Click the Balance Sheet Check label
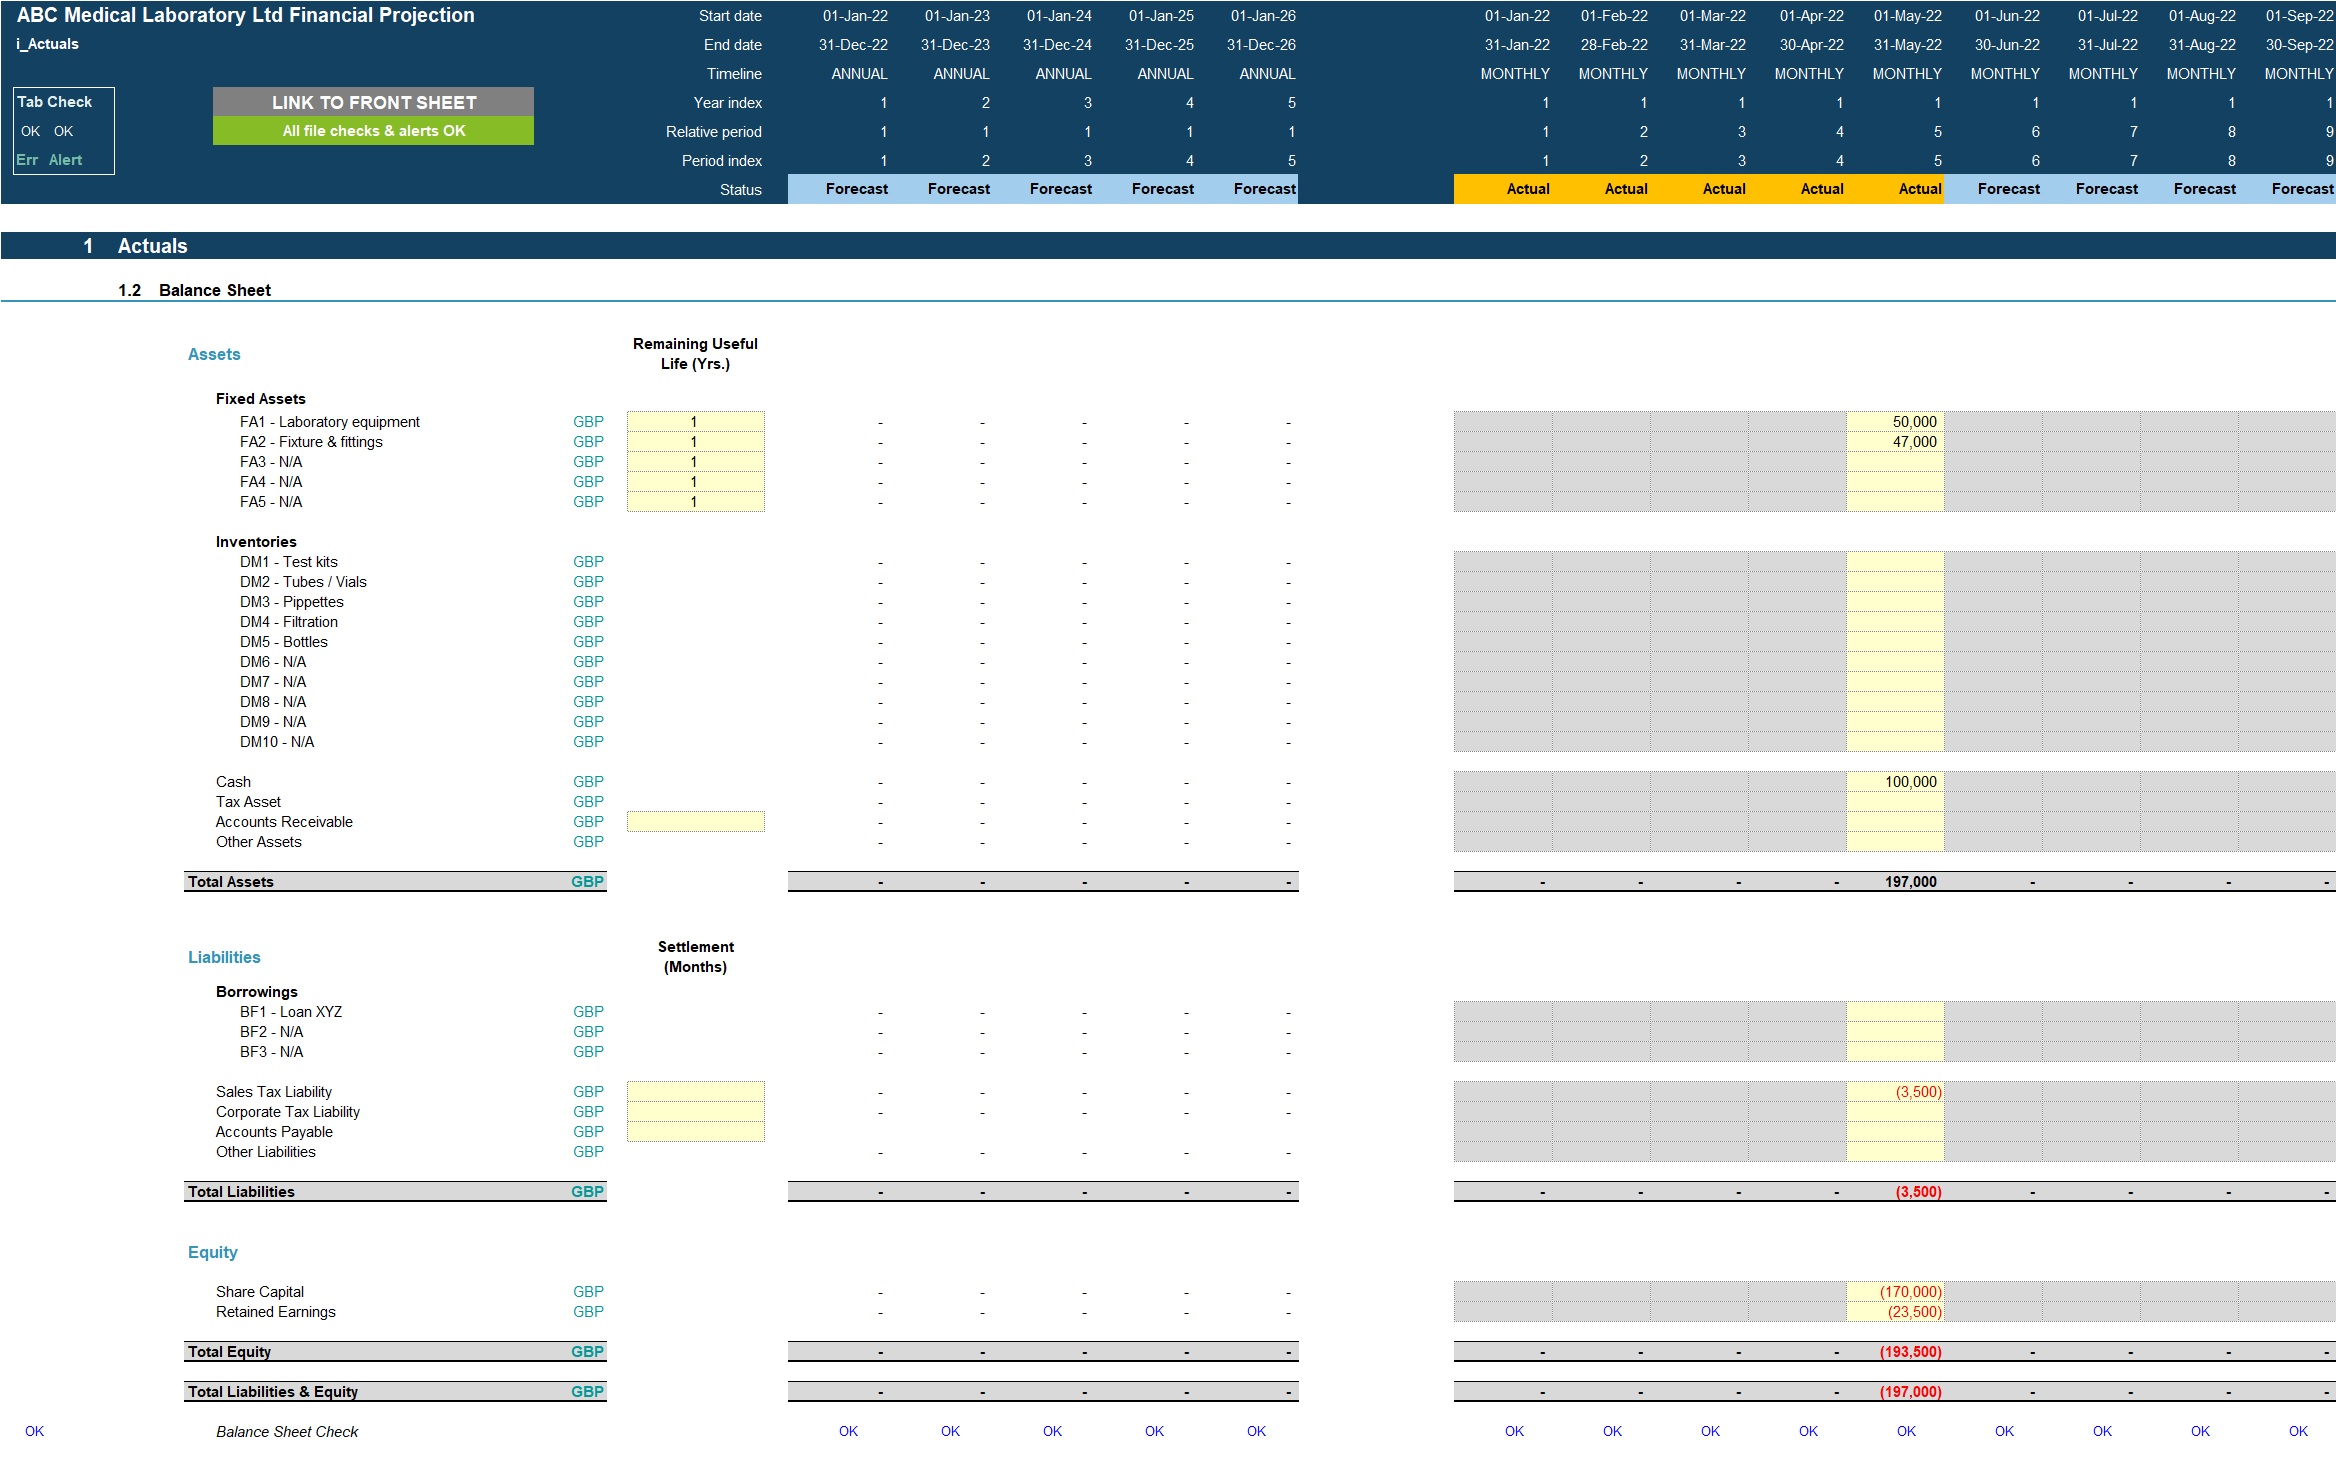The image size is (2336, 1476). coord(287,1432)
